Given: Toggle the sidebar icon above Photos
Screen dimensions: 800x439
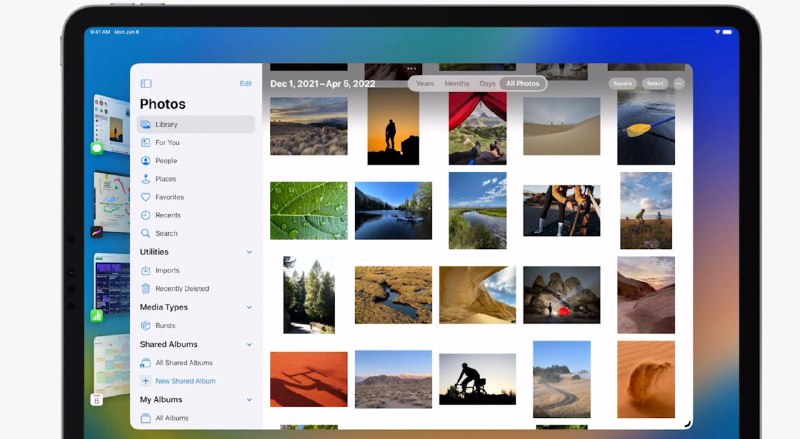Looking at the screenshot, I should click(146, 83).
